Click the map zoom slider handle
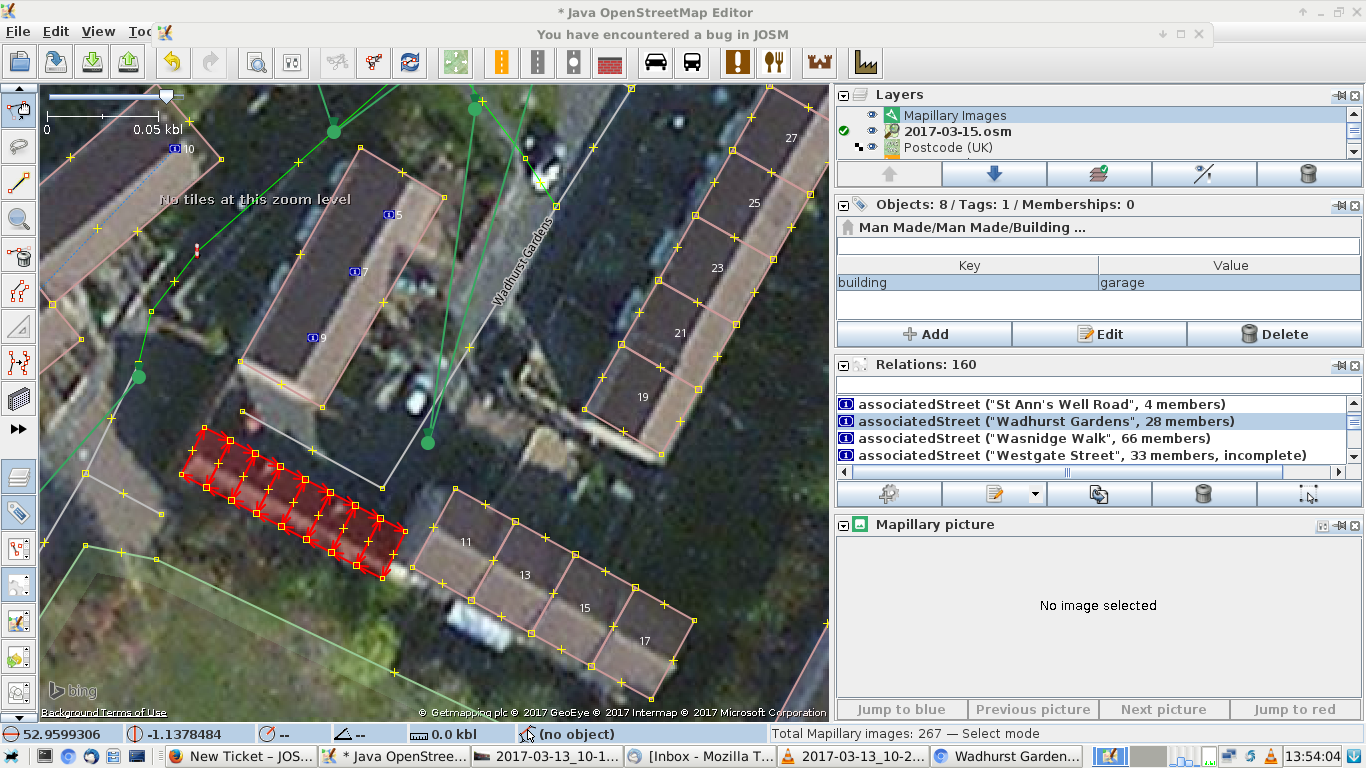 (x=166, y=96)
